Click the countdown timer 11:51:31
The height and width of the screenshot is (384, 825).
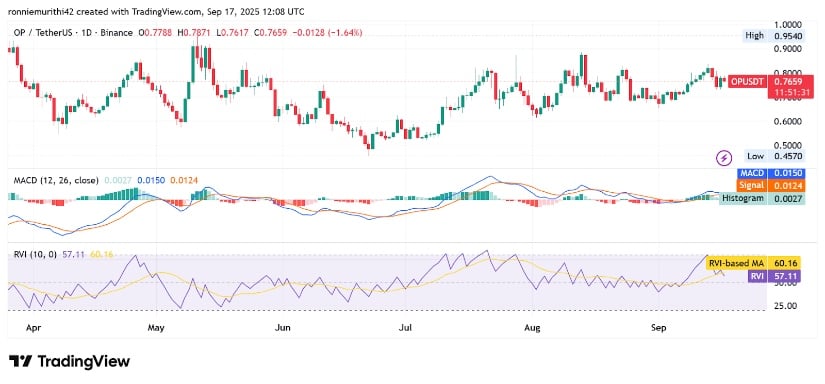(791, 93)
